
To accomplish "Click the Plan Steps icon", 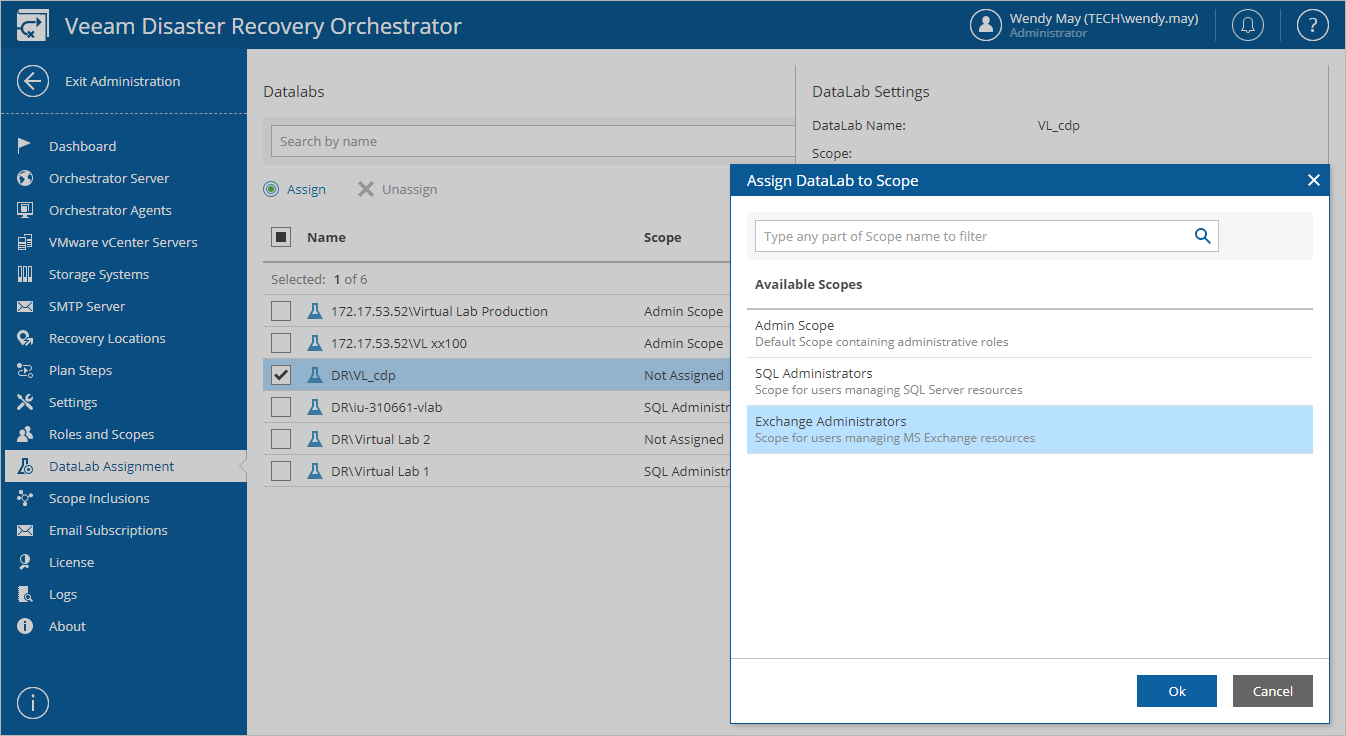I will pyautogui.click(x=26, y=370).
